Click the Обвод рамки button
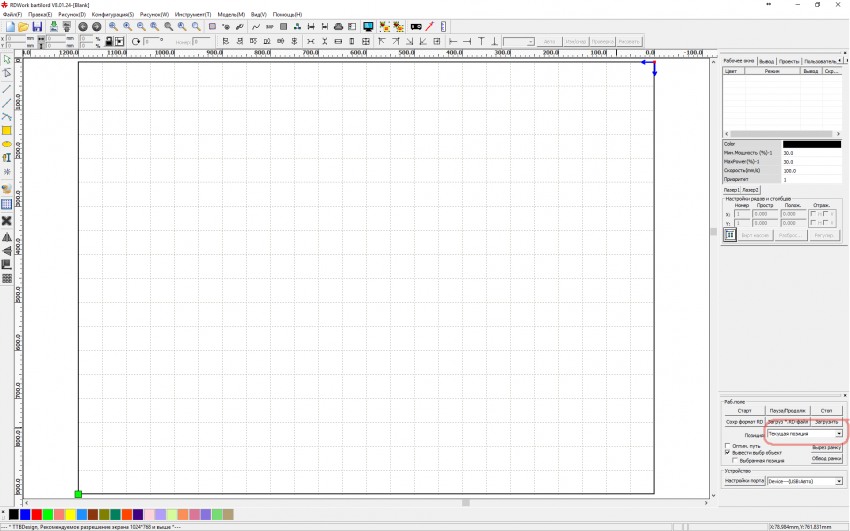Screen dimensions: 850x531 tap(826, 458)
